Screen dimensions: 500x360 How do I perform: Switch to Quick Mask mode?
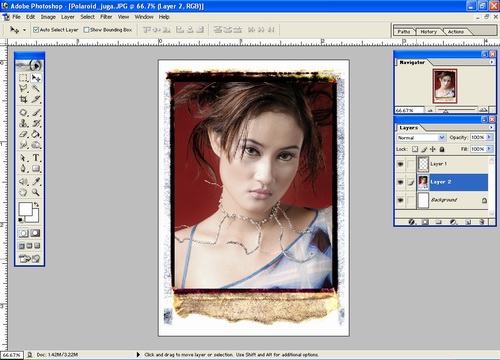35,233
